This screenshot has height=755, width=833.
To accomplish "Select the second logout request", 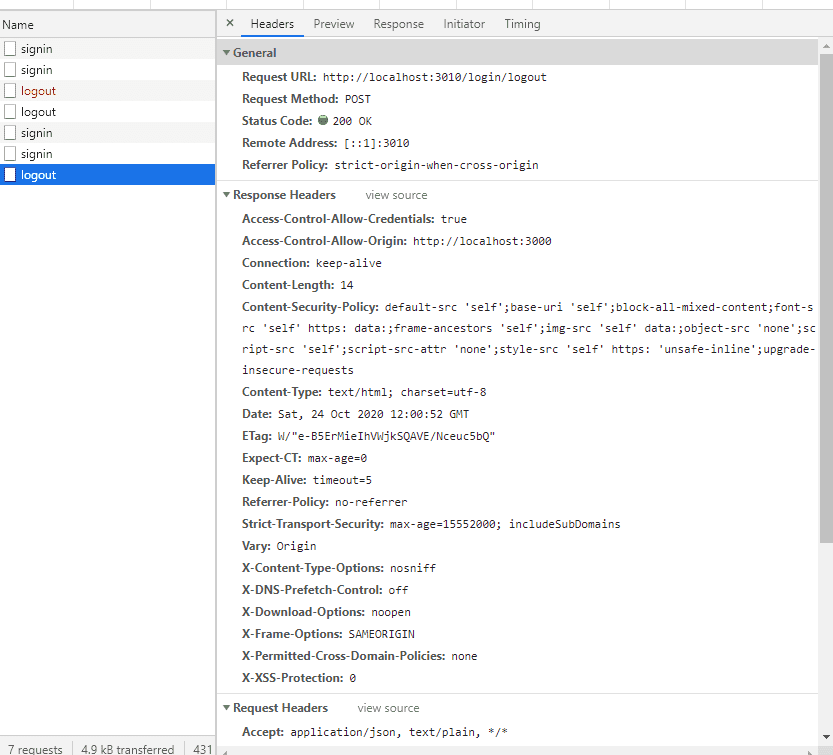I will 107,112.
